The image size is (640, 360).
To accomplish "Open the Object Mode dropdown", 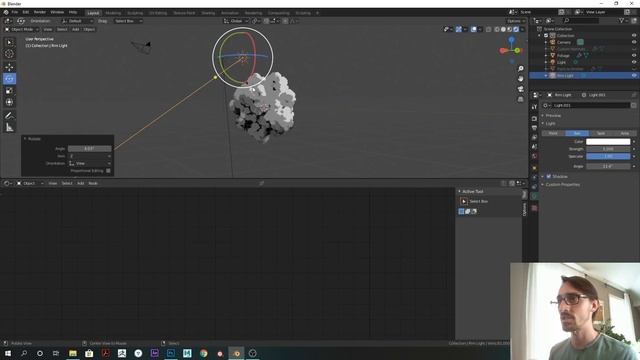I will point(22,29).
